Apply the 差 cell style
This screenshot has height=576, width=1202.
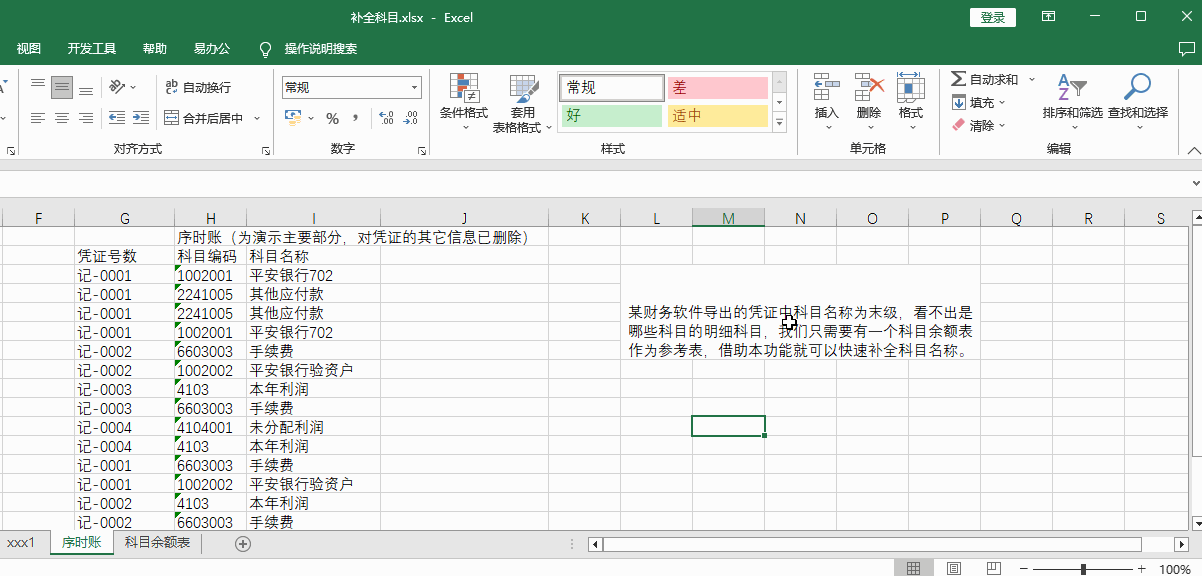pos(717,88)
